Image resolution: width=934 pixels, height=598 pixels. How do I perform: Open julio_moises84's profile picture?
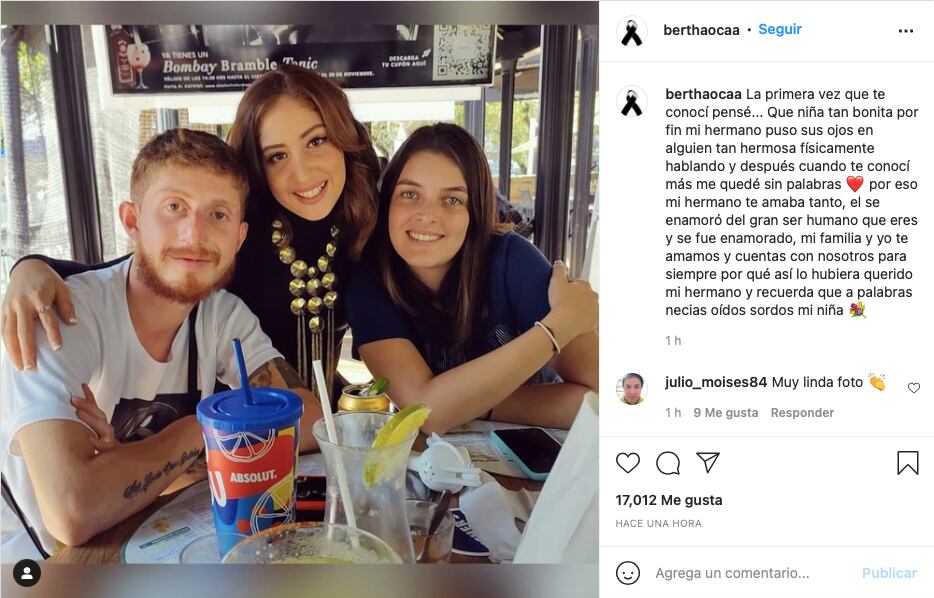coord(631,389)
